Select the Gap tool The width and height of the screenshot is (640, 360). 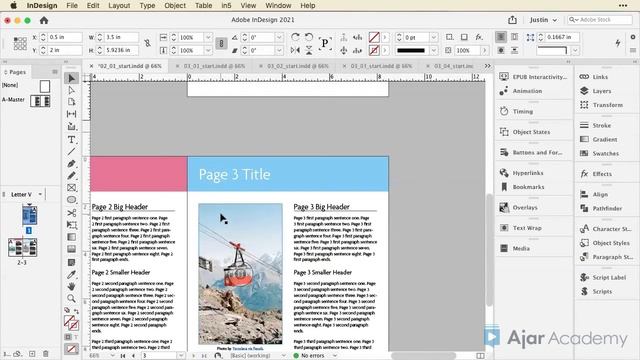point(71,114)
